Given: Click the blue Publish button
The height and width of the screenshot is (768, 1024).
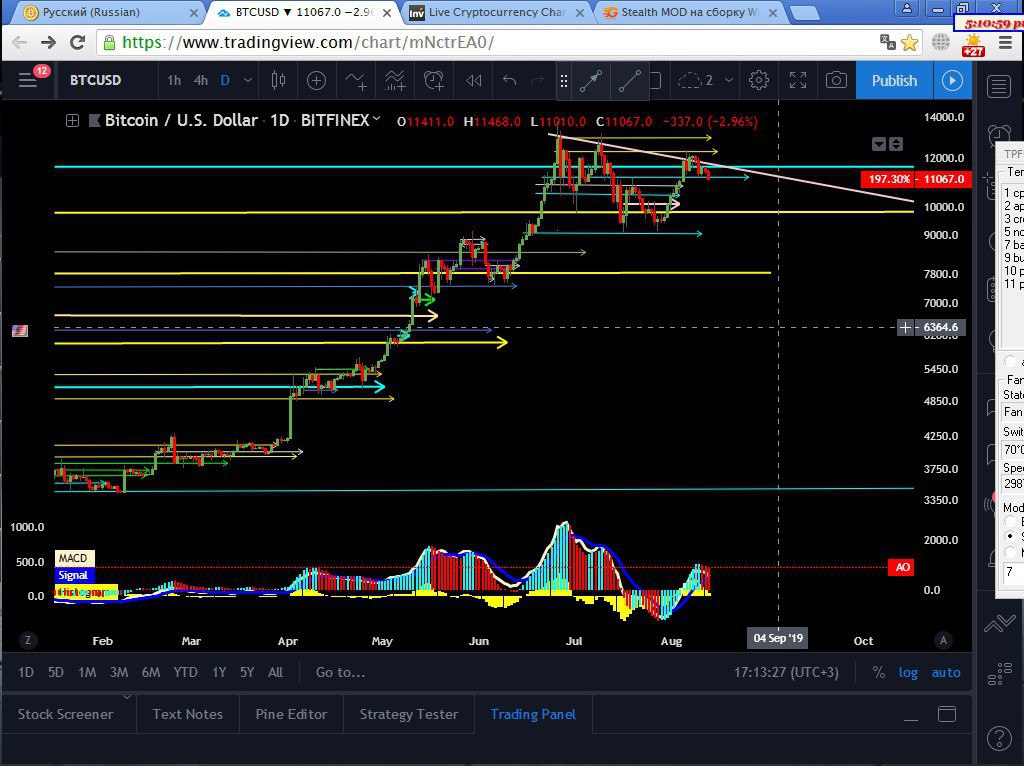Looking at the screenshot, I should click(x=894, y=80).
